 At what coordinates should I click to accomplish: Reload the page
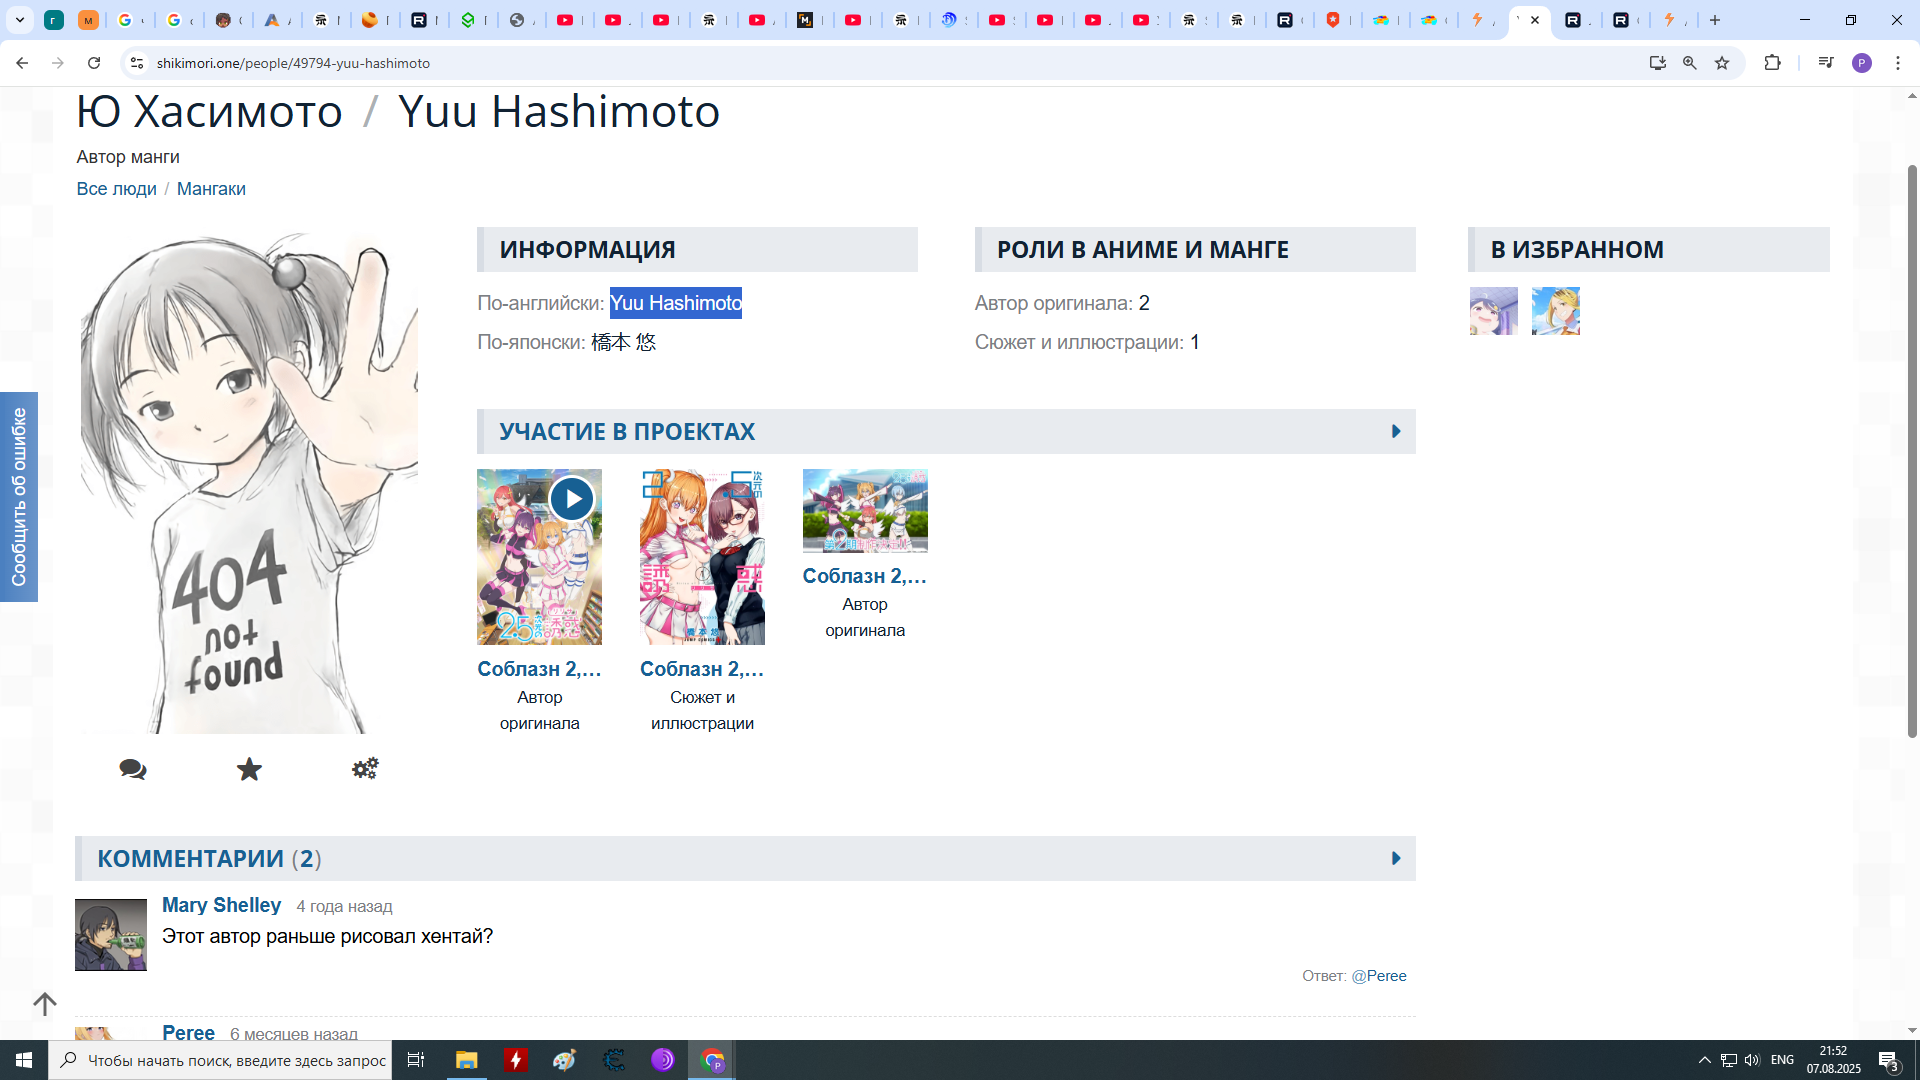(x=94, y=63)
